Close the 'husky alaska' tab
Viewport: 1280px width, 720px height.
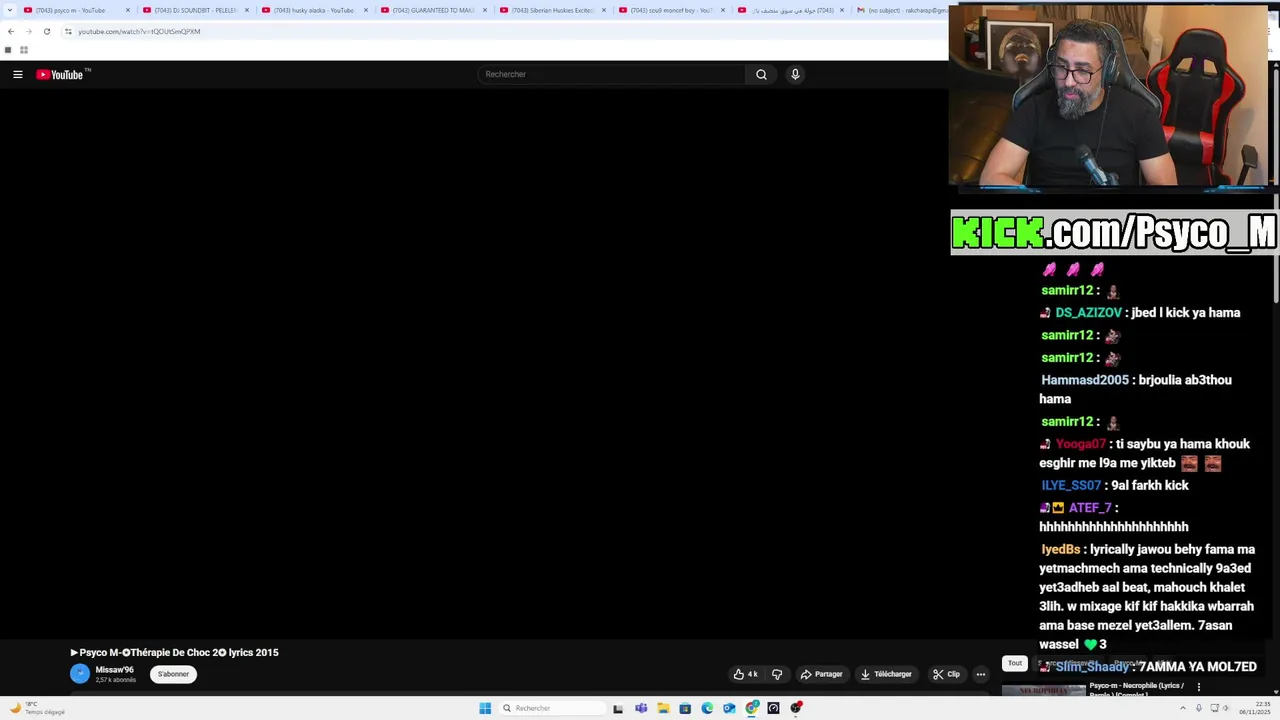(366, 10)
